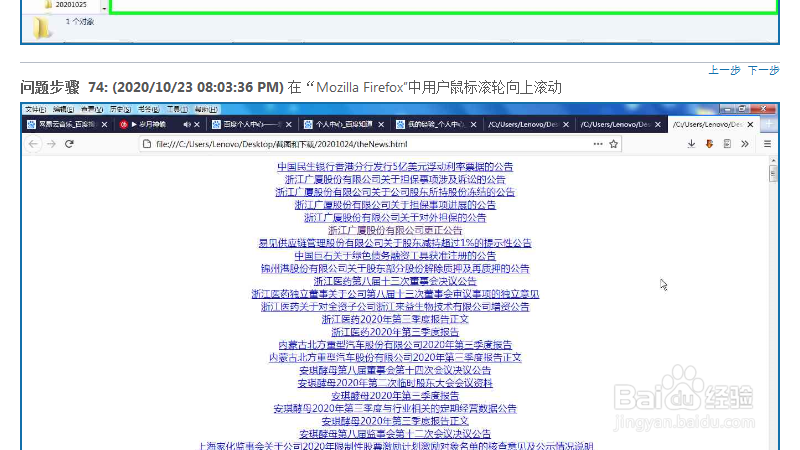Viewport: 800px width, 450px height.
Task: Open the 历史(S) menu
Action: [120, 109]
